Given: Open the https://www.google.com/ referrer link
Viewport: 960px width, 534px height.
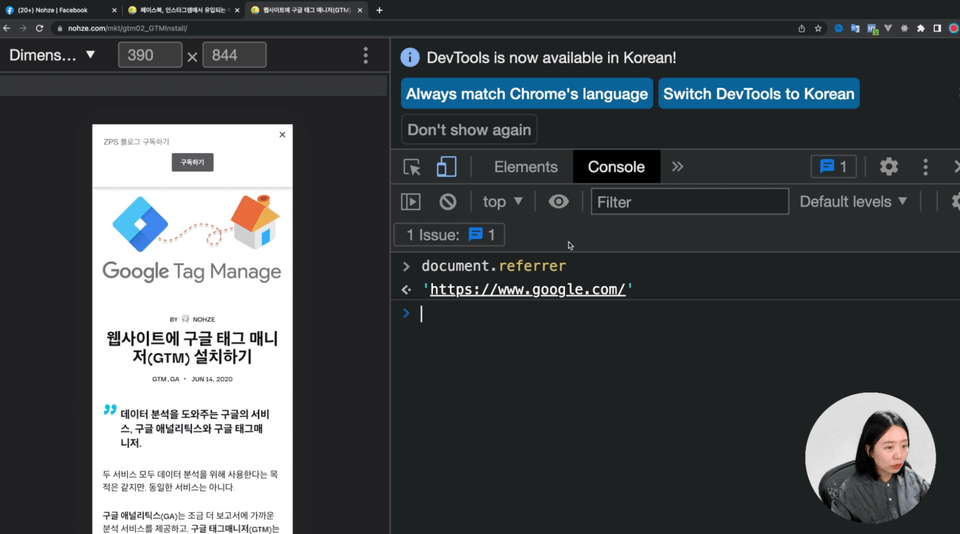Looking at the screenshot, I should click(x=527, y=289).
